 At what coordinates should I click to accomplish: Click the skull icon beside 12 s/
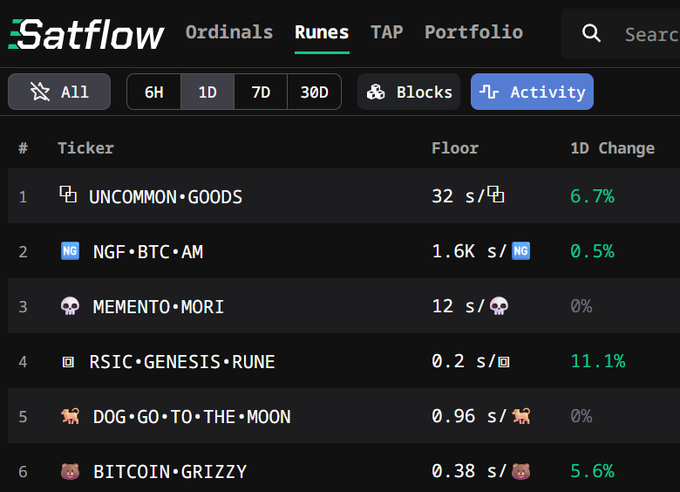[499, 306]
